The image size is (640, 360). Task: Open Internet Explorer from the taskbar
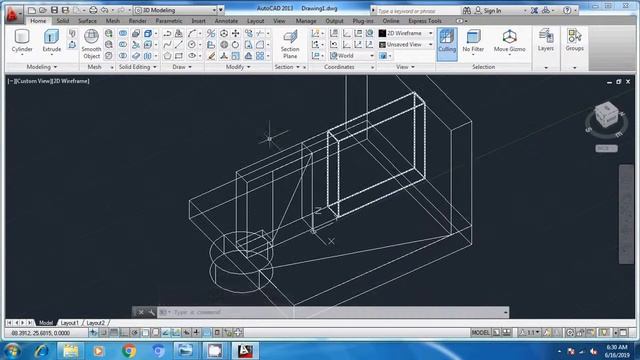pos(41,351)
